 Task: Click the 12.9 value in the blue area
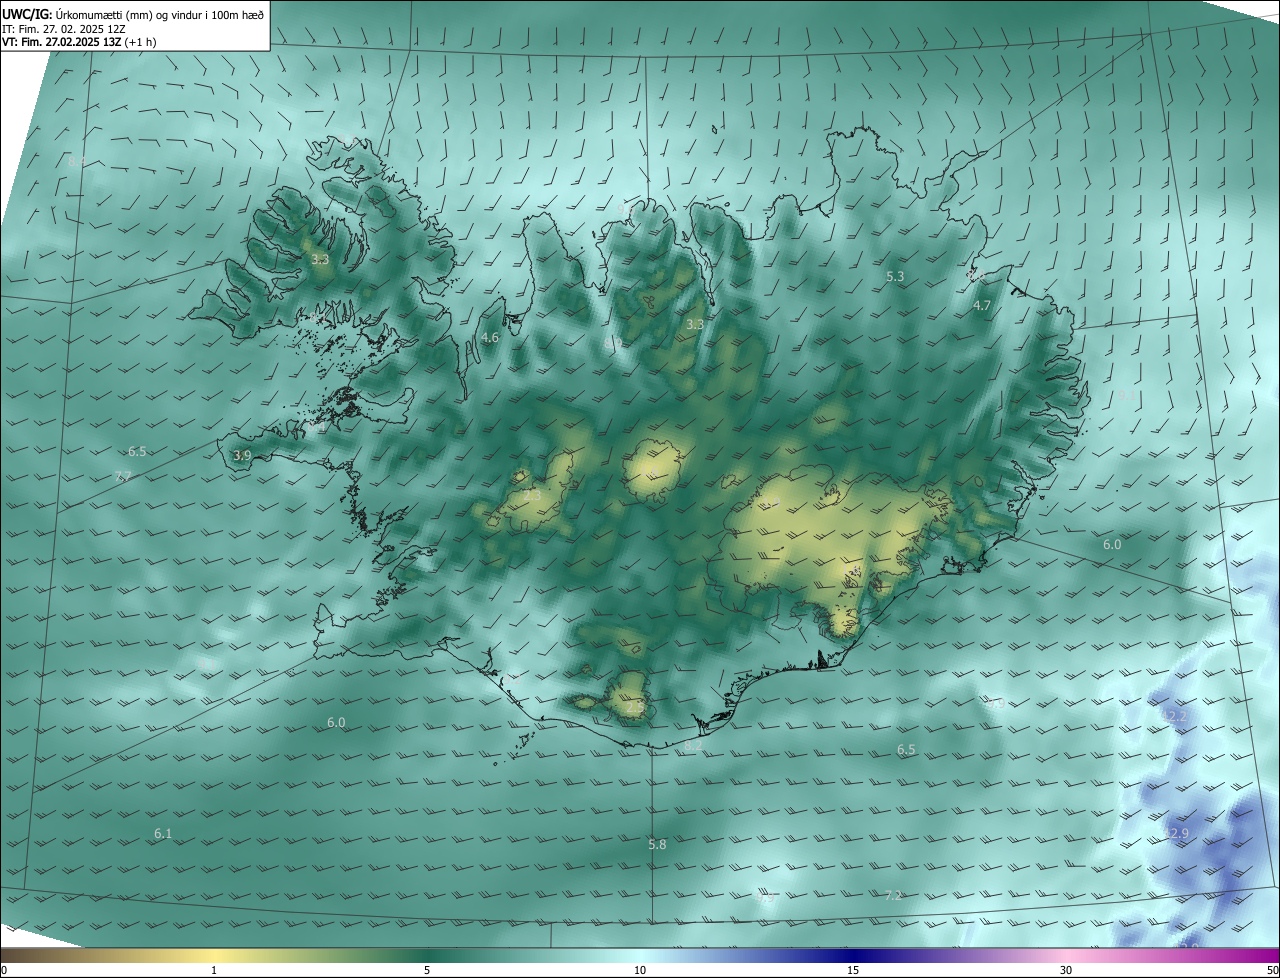(x=1176, y=833)
